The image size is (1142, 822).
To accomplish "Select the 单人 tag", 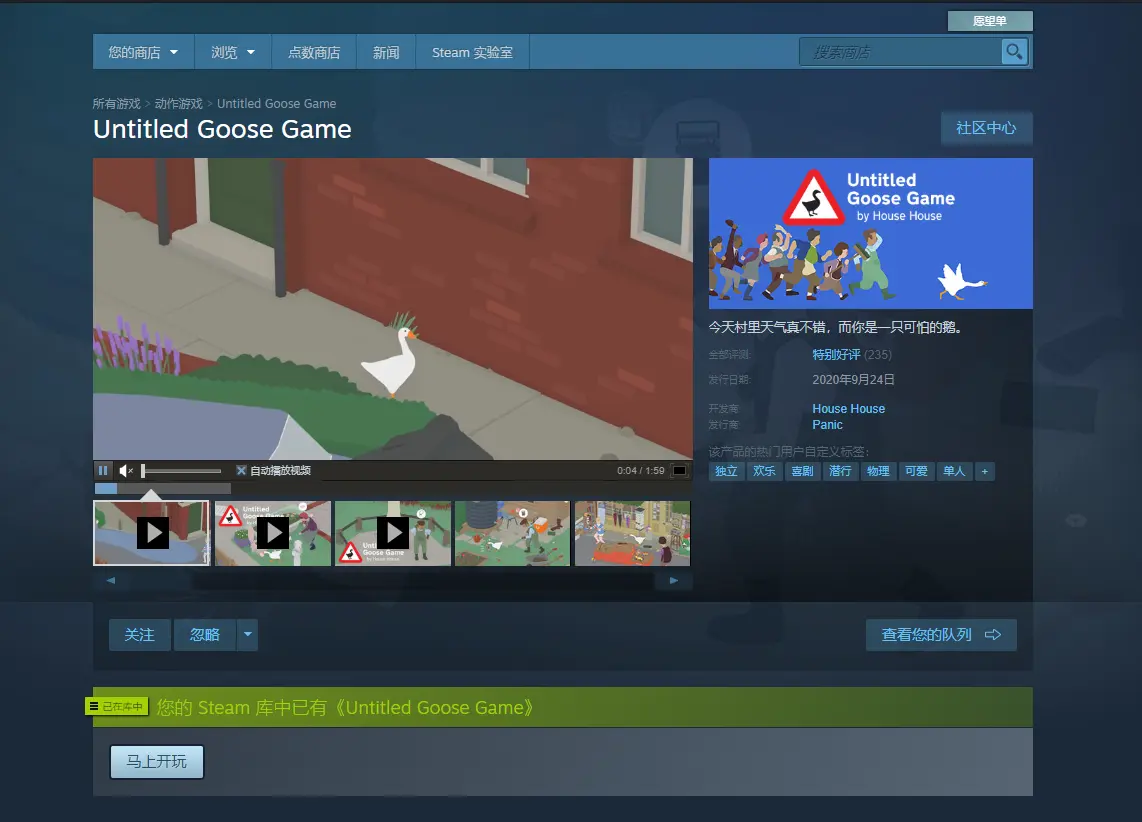I will pyautogui.click(x=953, y=471).
